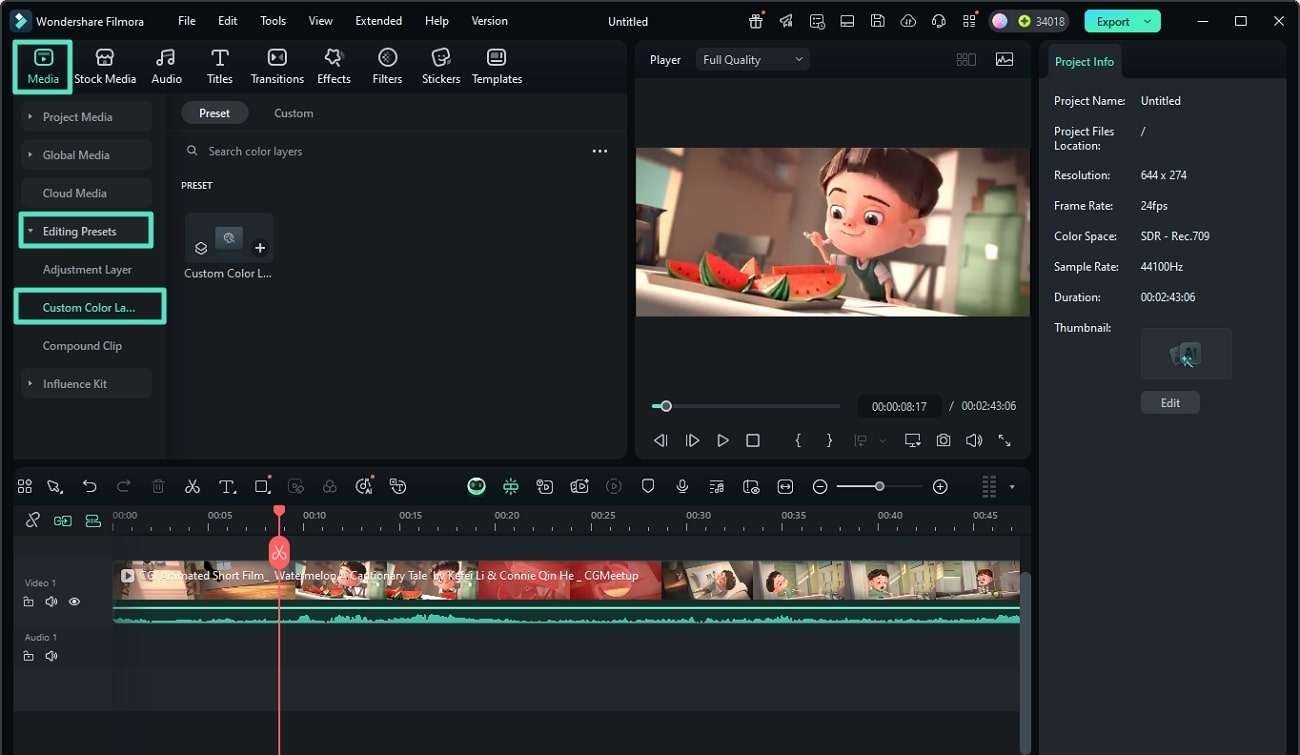The image size is (1300, 755).
Task: Open the Media tab
Action: (43, 67)
